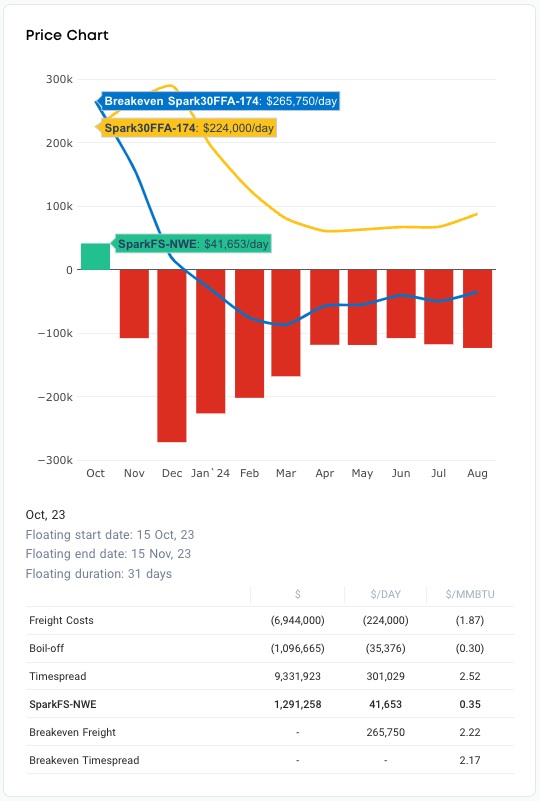The width and height of the screenshot is (540, 801).
Task: Click the red June bar
Action: click(401, 304)
